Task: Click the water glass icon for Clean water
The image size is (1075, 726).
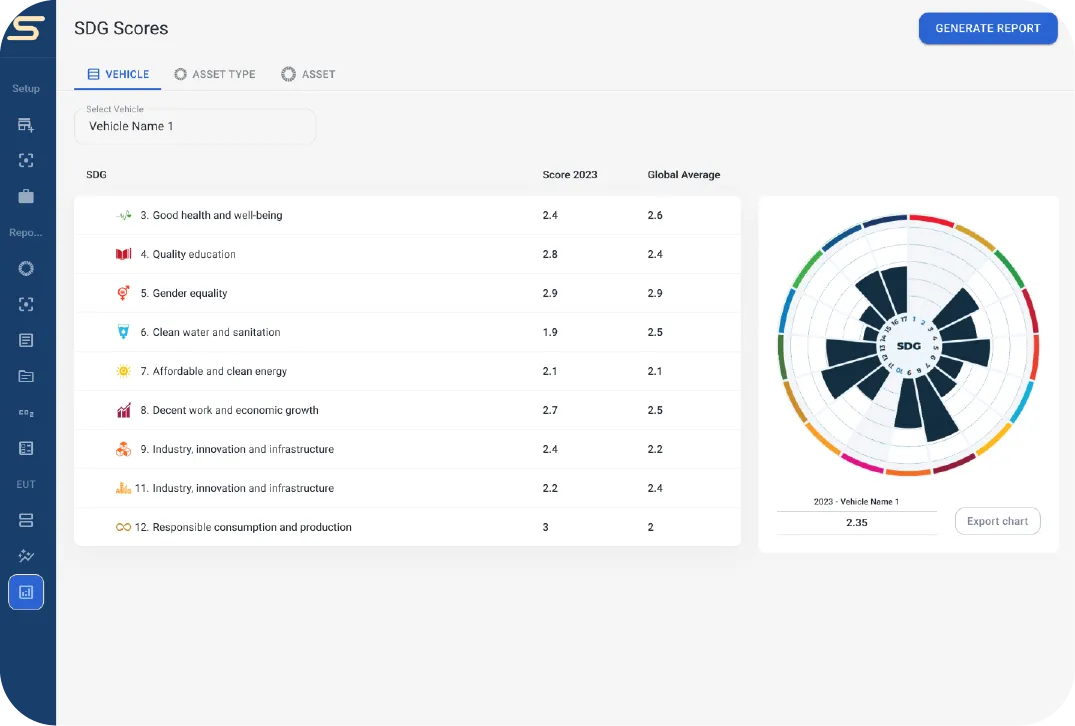Action: click(123, 332)
